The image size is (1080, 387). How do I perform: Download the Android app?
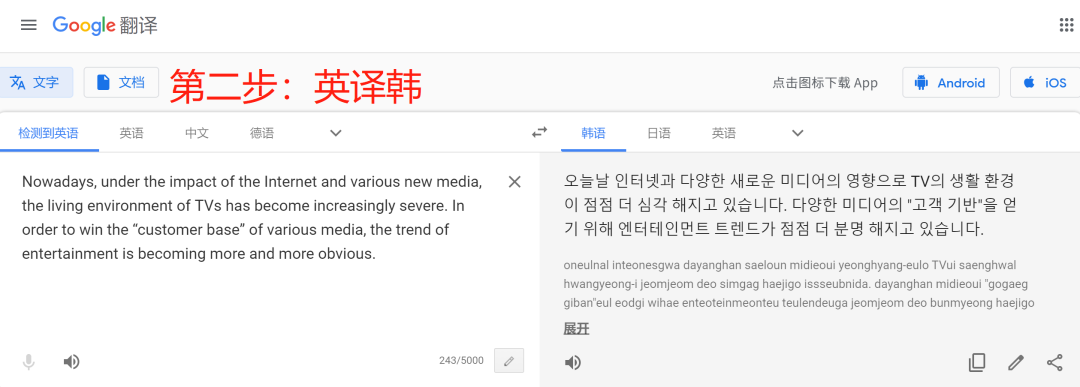(951, 83)
